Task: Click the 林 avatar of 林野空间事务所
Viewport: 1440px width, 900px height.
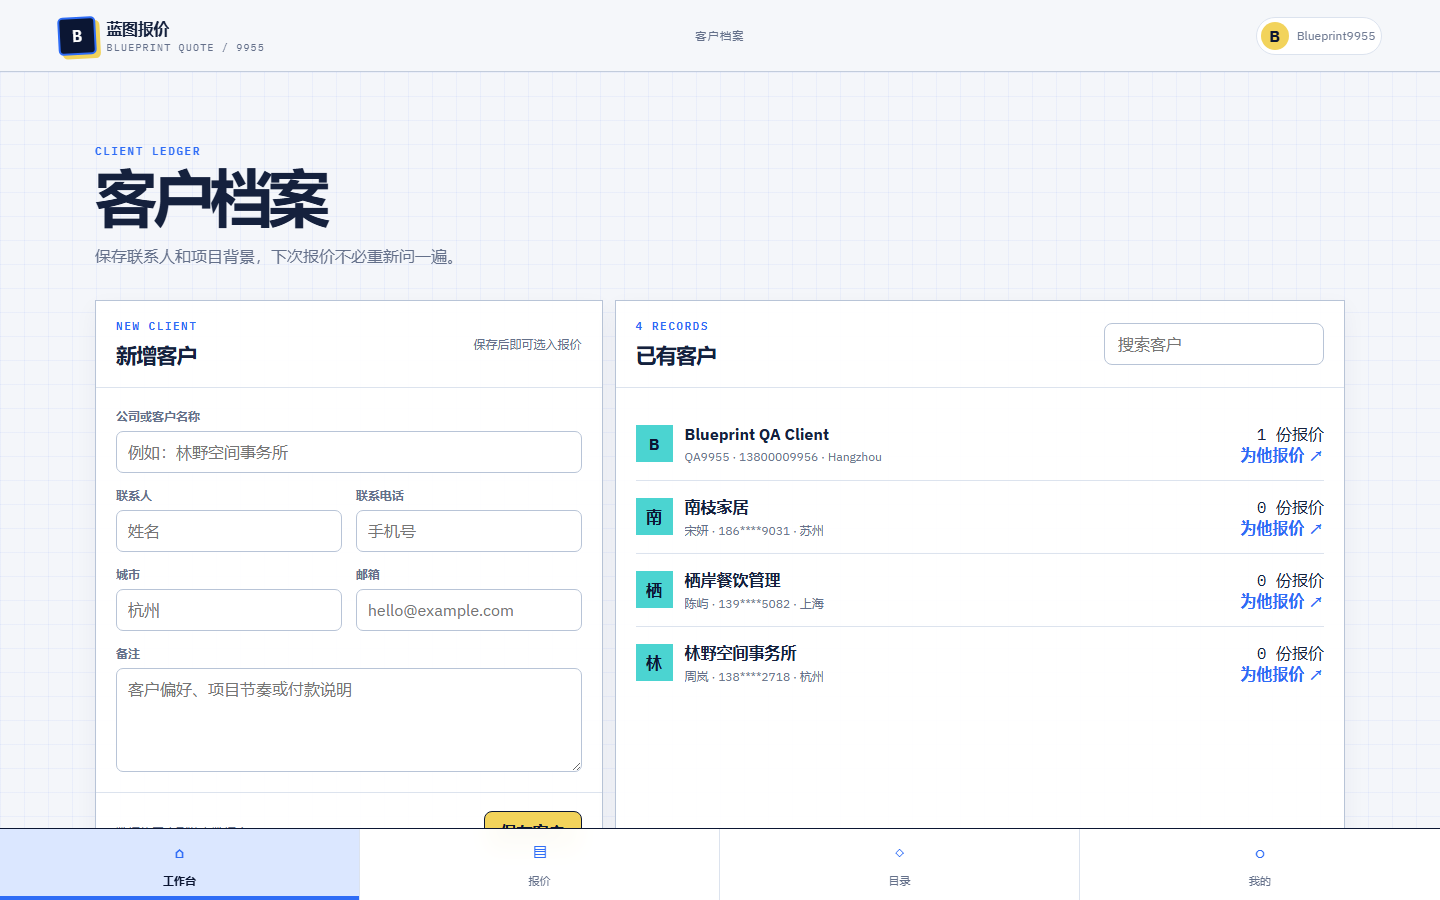Action: tap(654, 663)
